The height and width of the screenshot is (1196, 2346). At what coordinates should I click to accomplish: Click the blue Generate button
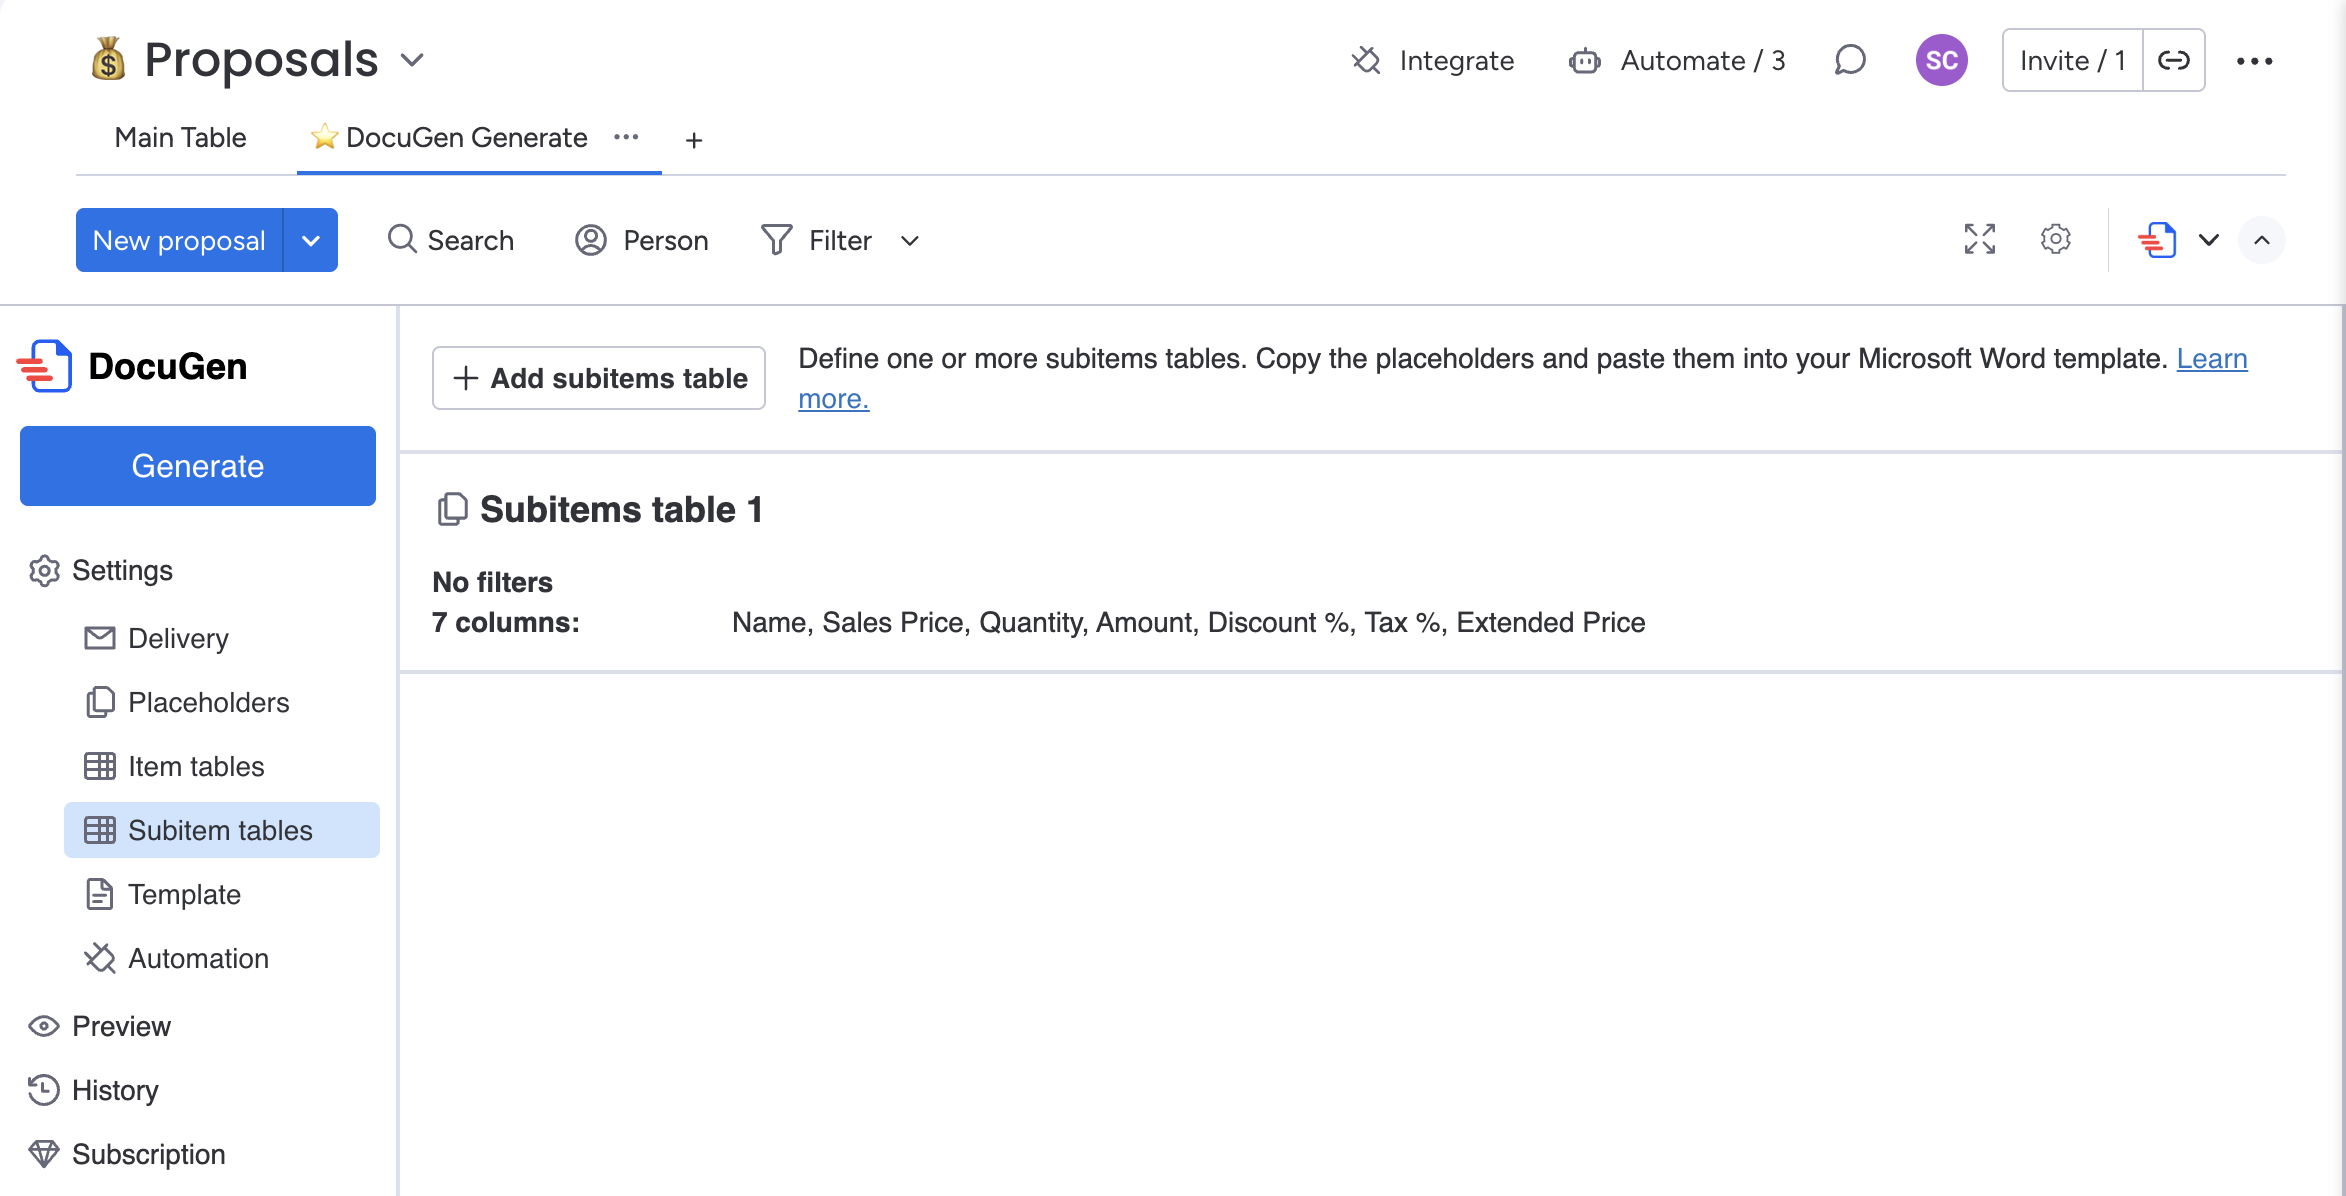coord(198,466)
